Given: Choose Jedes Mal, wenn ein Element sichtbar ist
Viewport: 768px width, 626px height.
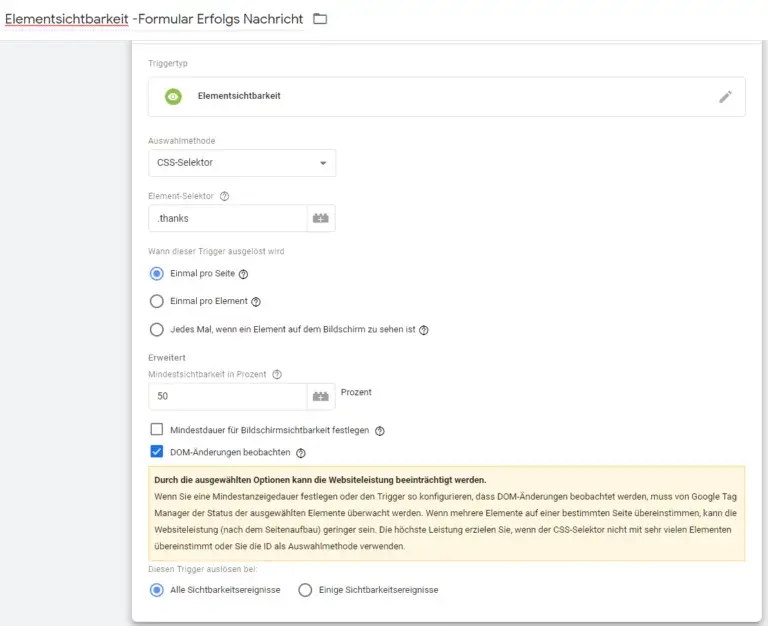Looking at the screenshot, I should pos(156,329).
